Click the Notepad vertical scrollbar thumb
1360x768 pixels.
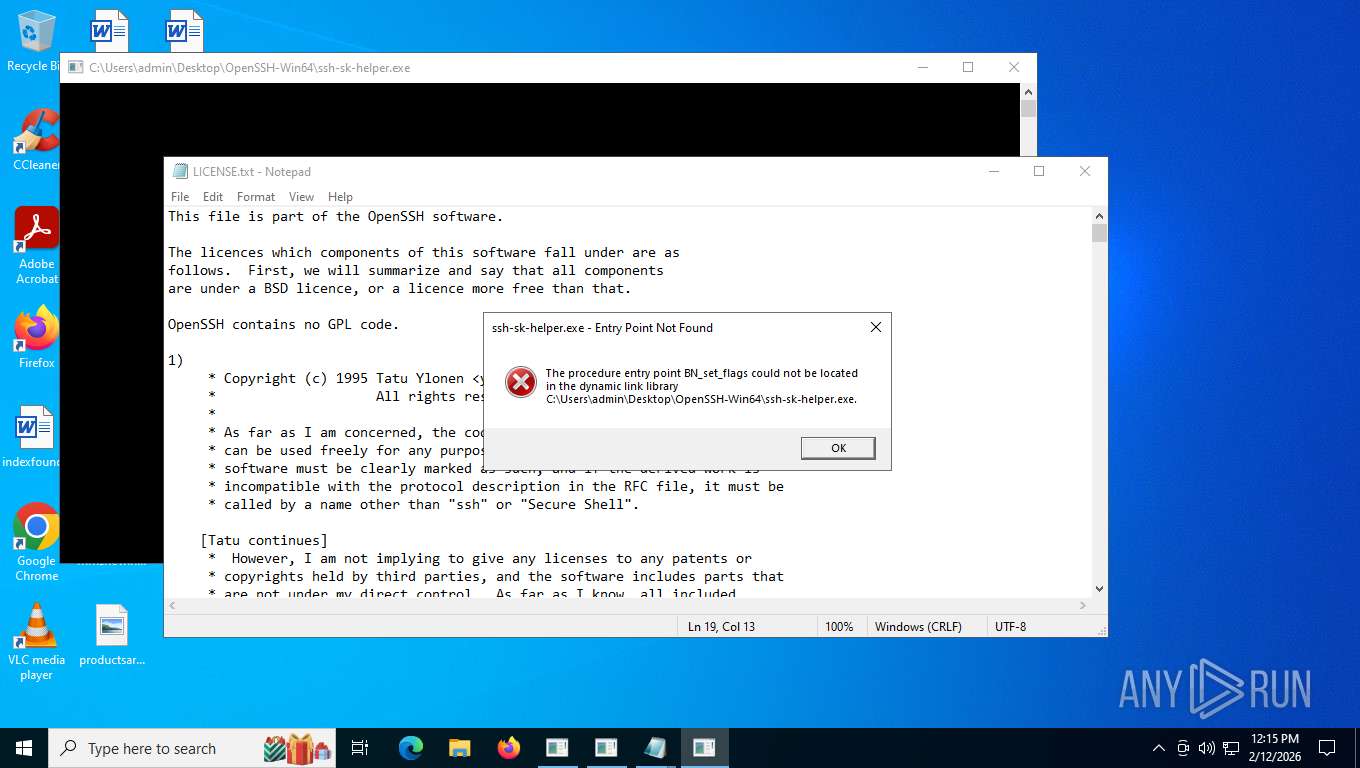(x=1100, y=233)
